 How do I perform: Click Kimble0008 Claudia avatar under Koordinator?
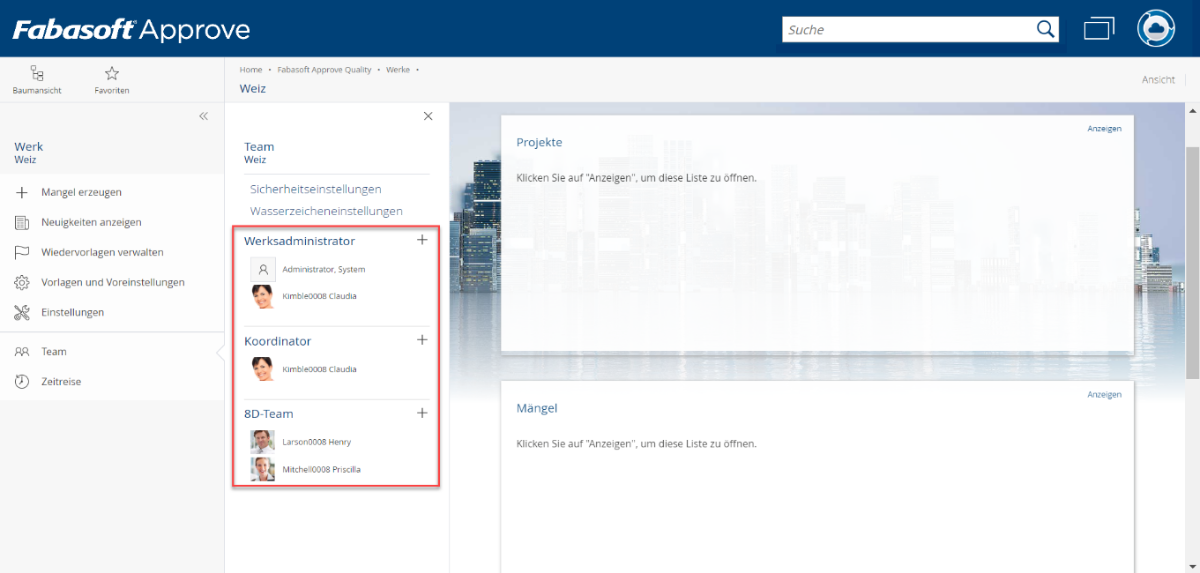262,369
